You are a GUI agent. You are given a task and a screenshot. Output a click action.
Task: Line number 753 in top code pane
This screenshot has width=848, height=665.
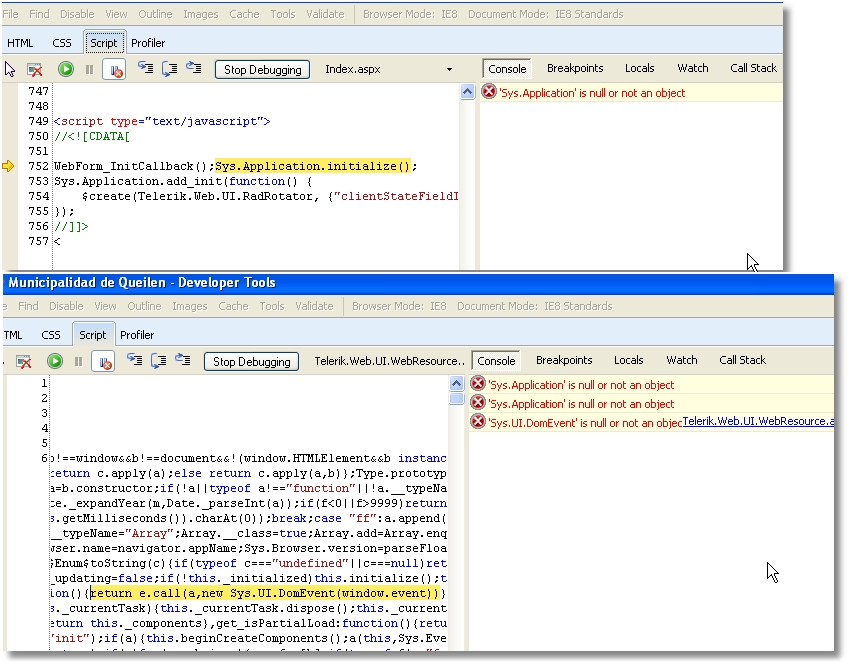pyautogui.click(x=38, y=181)
